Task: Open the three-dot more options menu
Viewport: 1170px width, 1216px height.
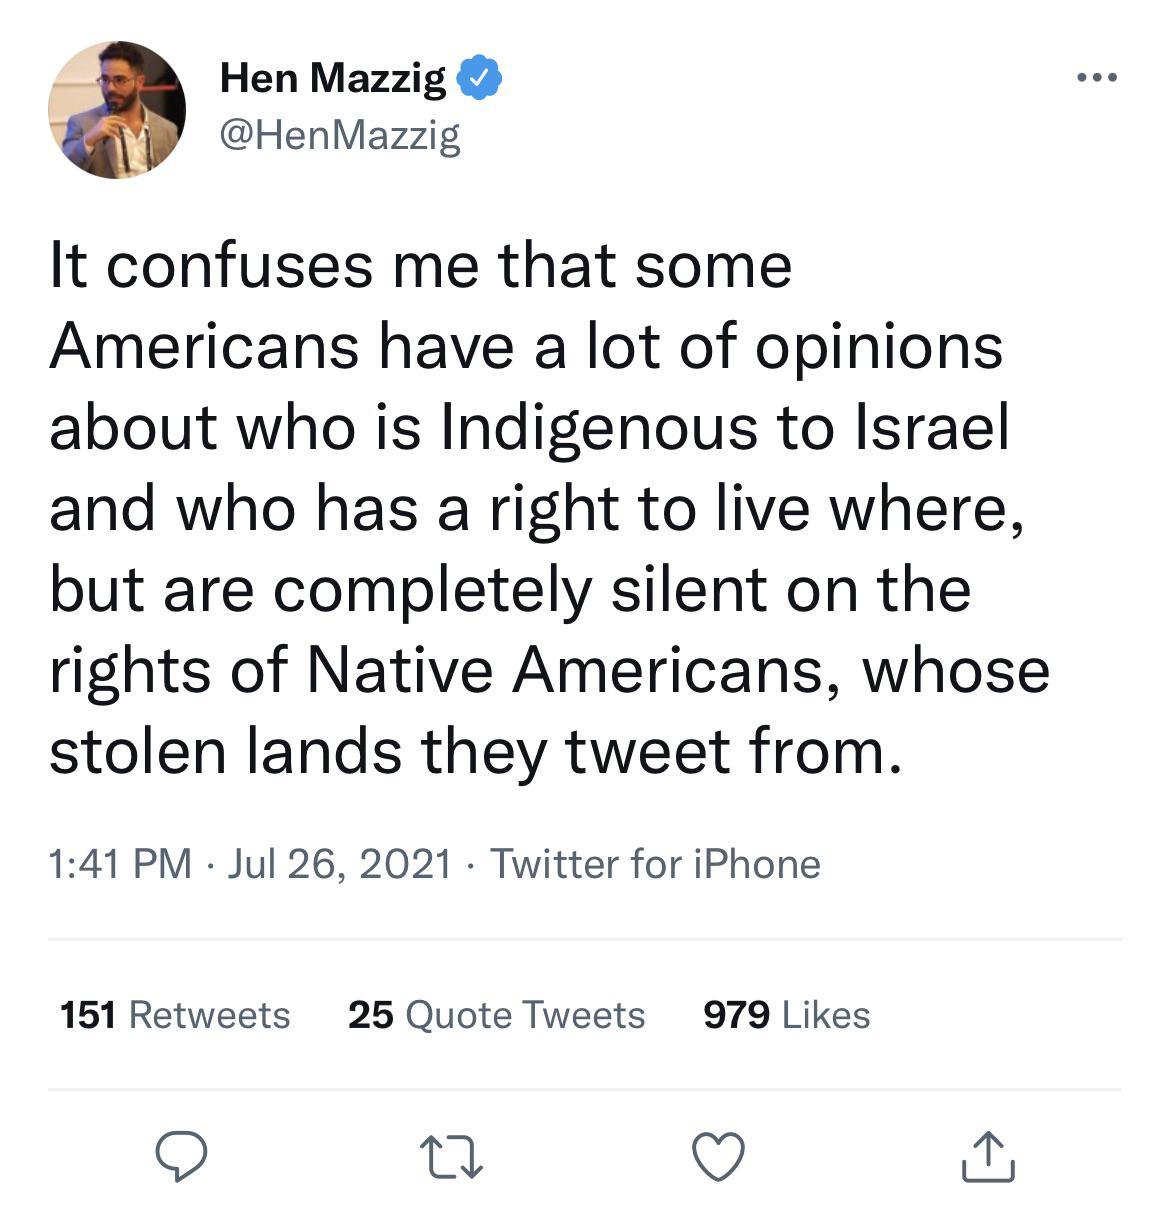Action: [1097, 77]
